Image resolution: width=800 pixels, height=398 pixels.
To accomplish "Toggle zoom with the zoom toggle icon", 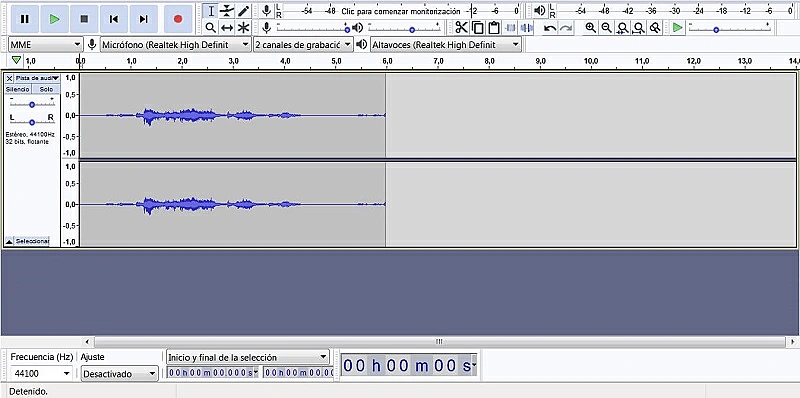I will click(x=655, y=28).
